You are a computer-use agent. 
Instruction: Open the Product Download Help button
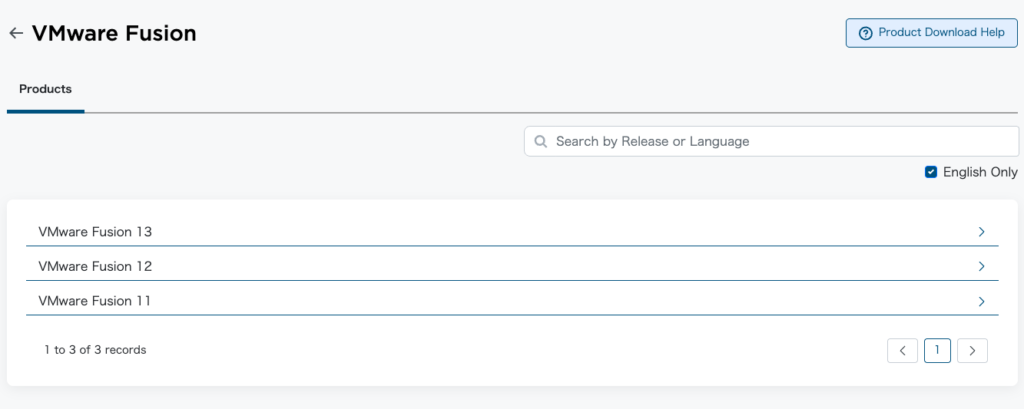(931, 32)
